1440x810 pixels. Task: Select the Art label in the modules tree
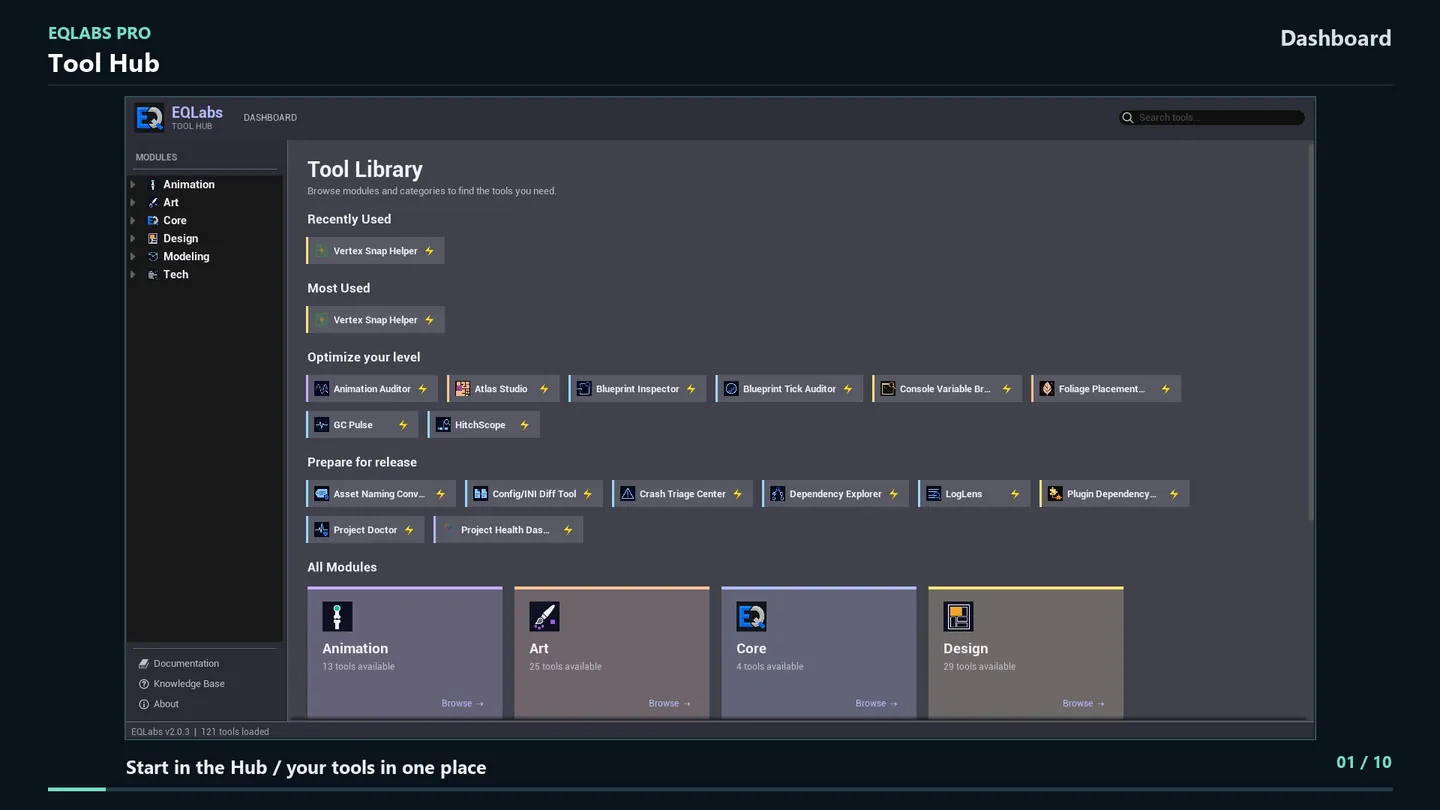pyautogui.click(x=171, y=203)
